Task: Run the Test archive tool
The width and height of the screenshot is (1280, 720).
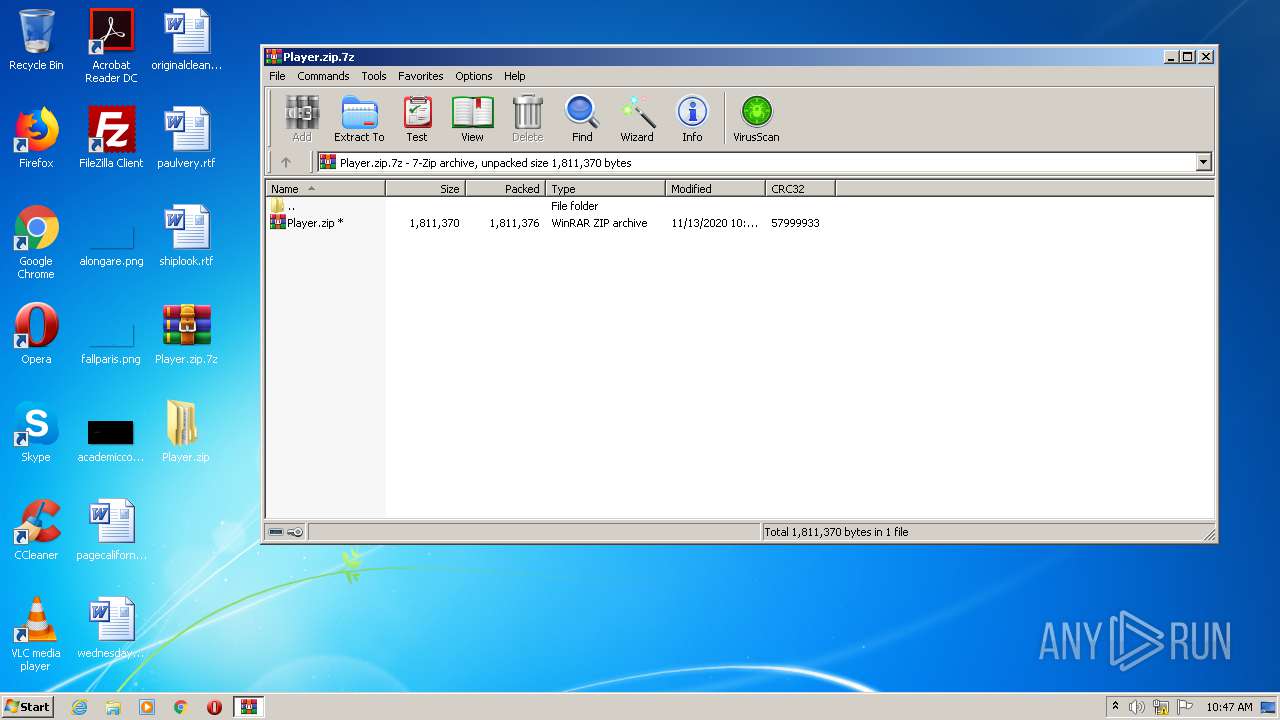Action: (417, 119)
